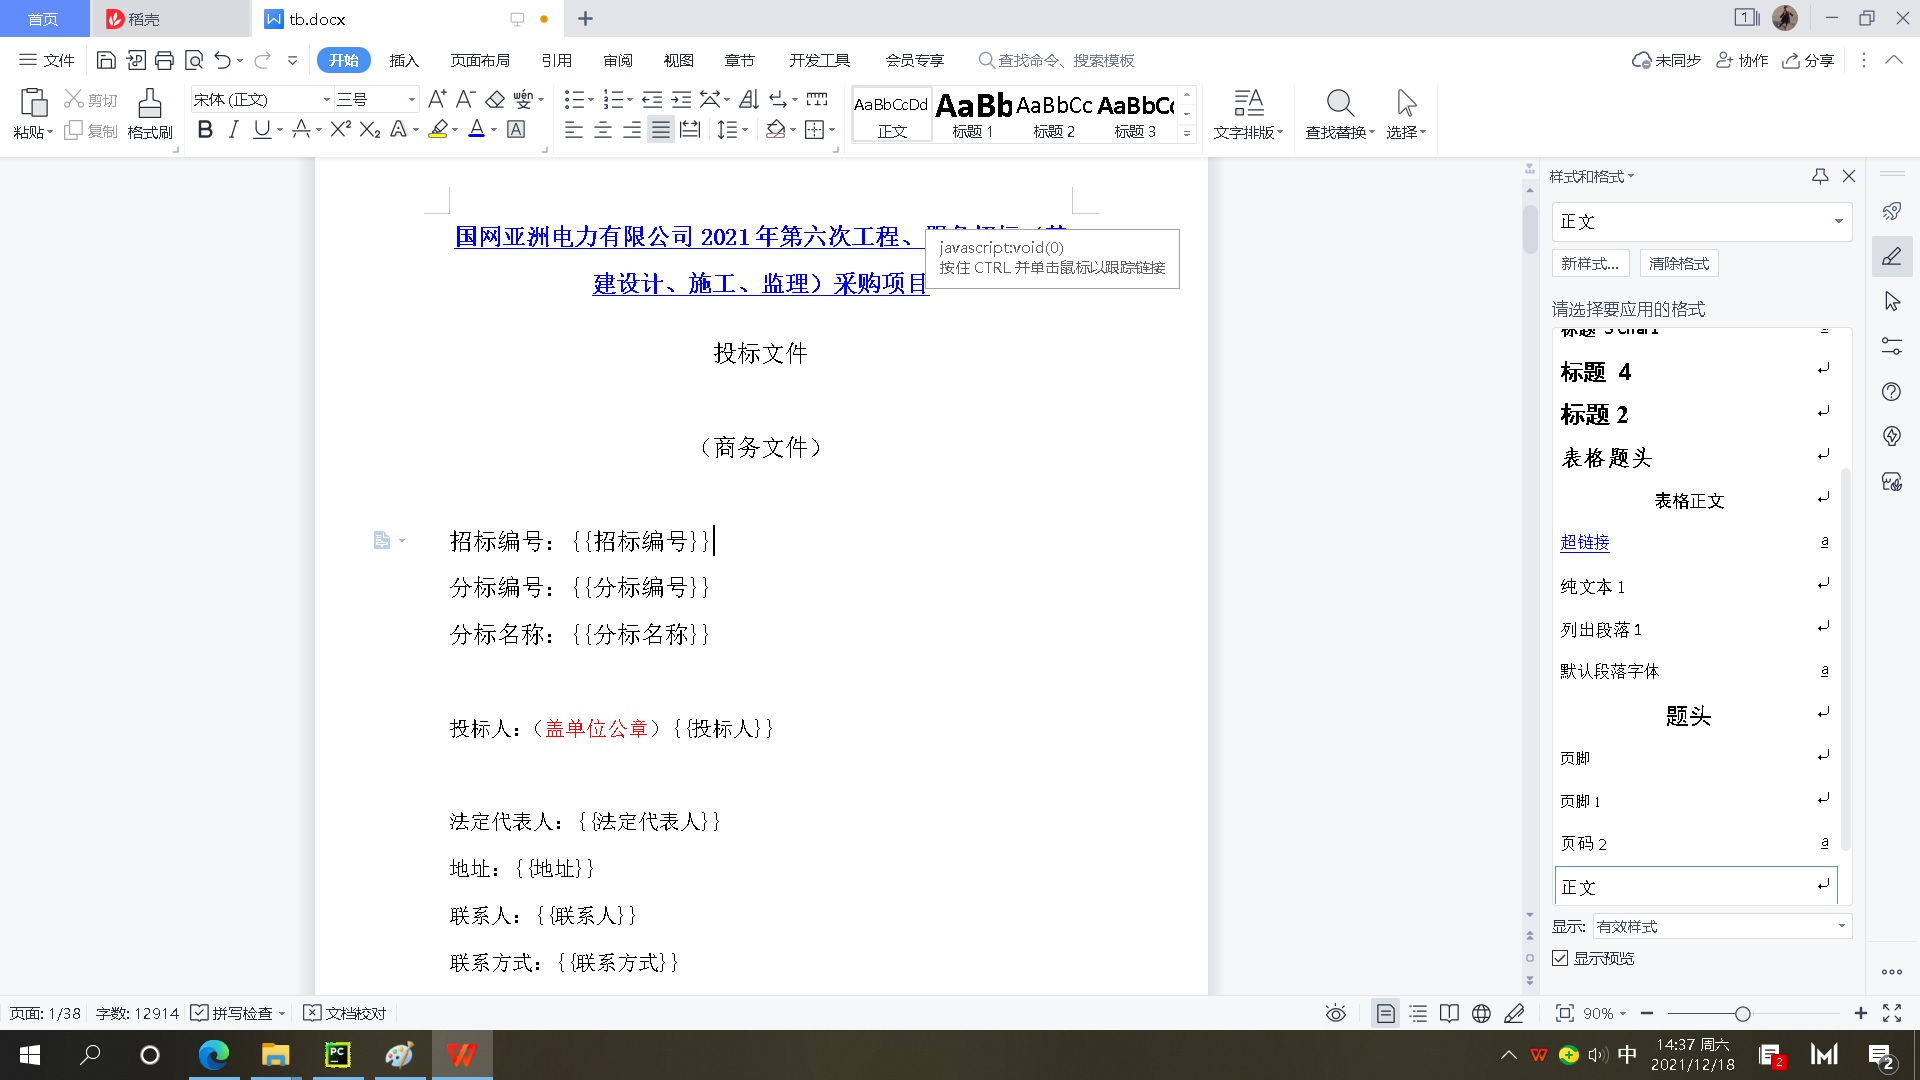The height and width of the screenshot is (1080, 1920).
Task: Click the Clear Format (清除格式) button
Action: point(1679,263)
